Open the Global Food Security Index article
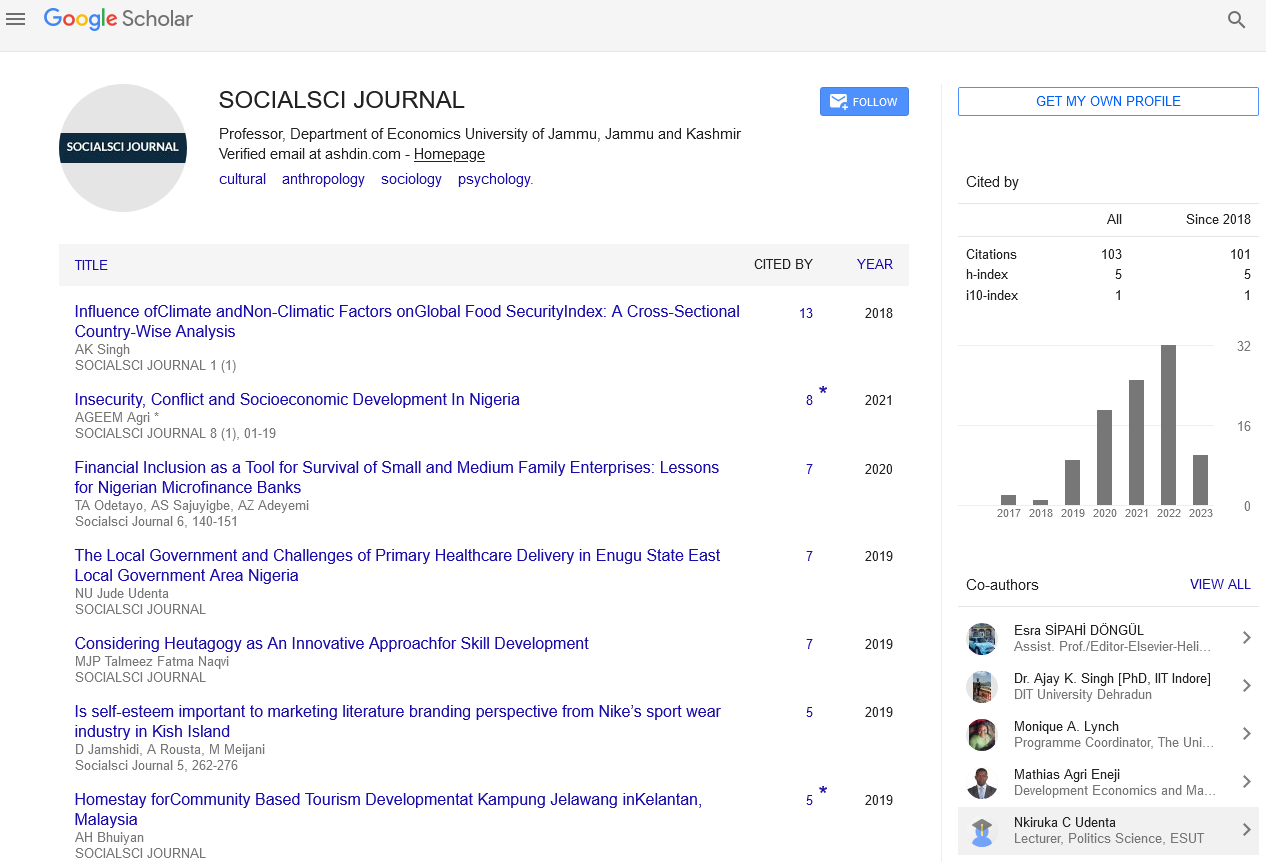The width and height of the screenshot is (1266, 862). click(407, 321)
